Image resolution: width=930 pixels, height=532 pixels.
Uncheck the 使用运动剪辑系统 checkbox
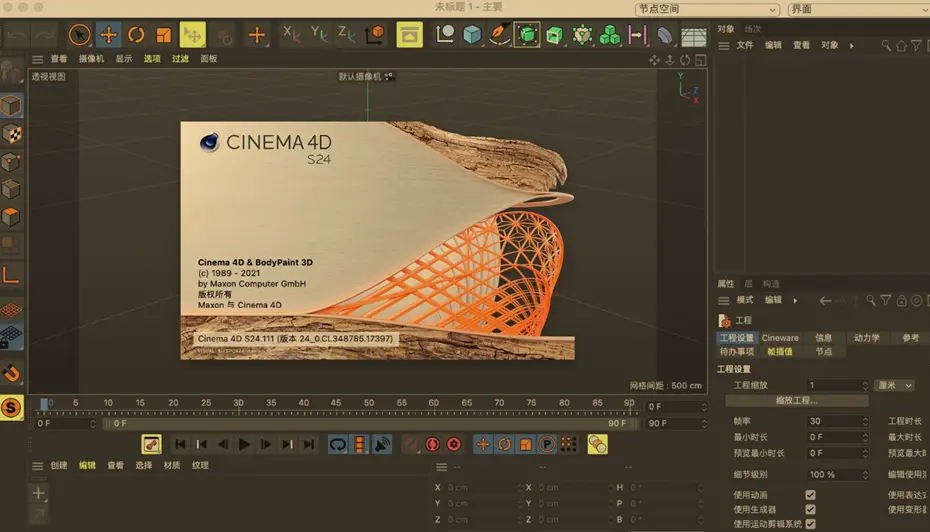tap(810, 524)
